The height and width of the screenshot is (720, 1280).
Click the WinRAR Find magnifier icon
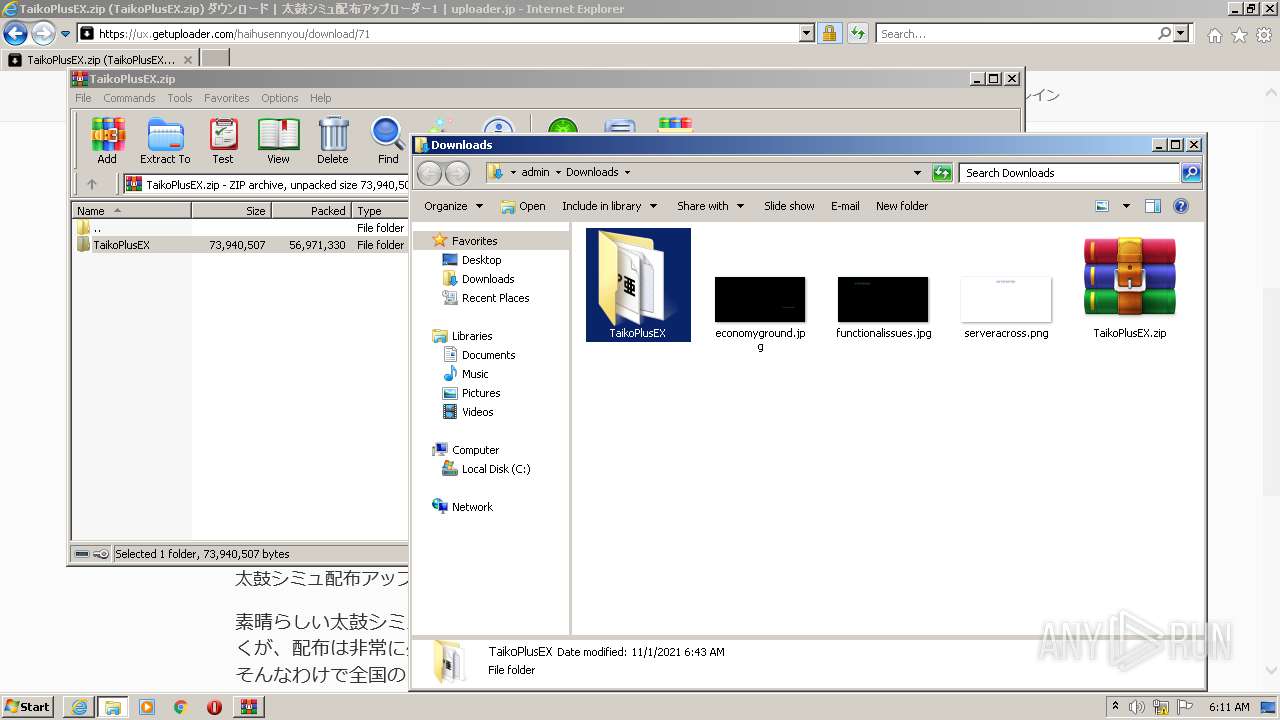[388, 140]
